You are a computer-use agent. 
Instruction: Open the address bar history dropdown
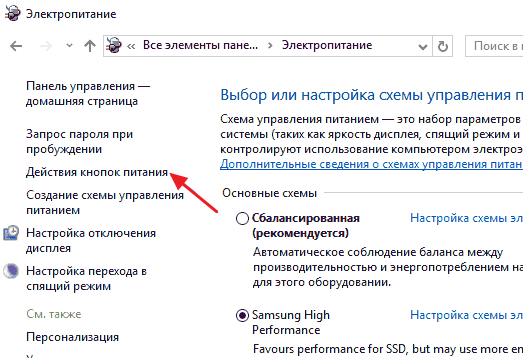click(x=423, y=46)
